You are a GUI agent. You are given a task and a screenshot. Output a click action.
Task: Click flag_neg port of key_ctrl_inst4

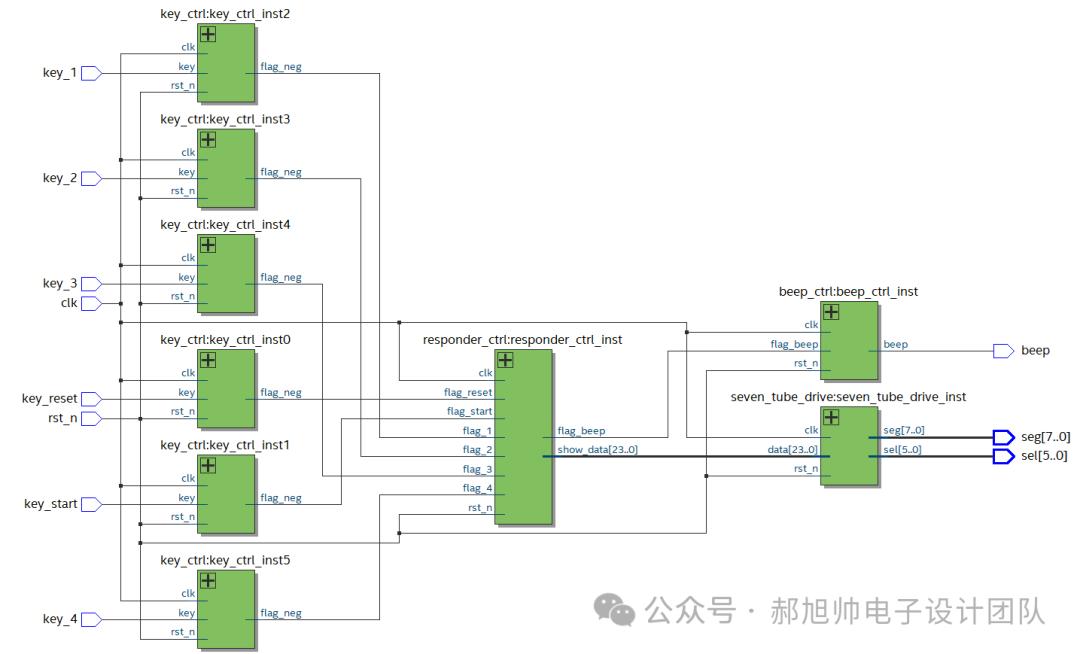[x=280, y=277]
